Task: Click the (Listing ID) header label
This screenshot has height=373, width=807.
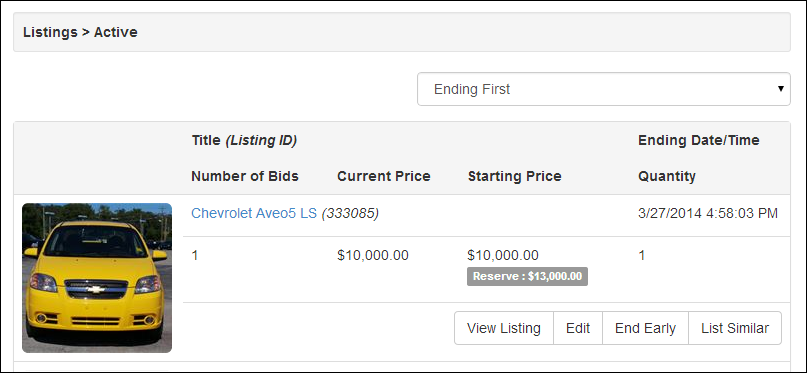Action: 261,140
